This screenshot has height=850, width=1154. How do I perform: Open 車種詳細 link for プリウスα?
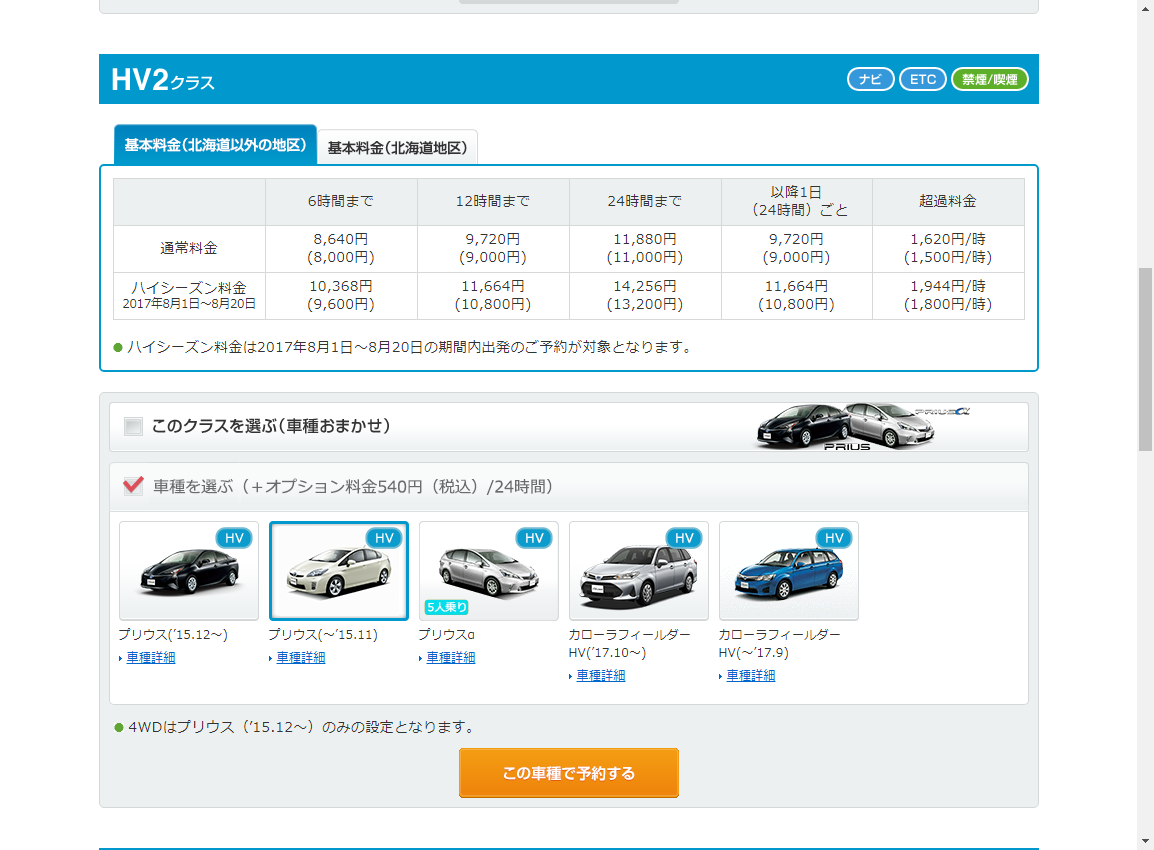pos(451,658)
